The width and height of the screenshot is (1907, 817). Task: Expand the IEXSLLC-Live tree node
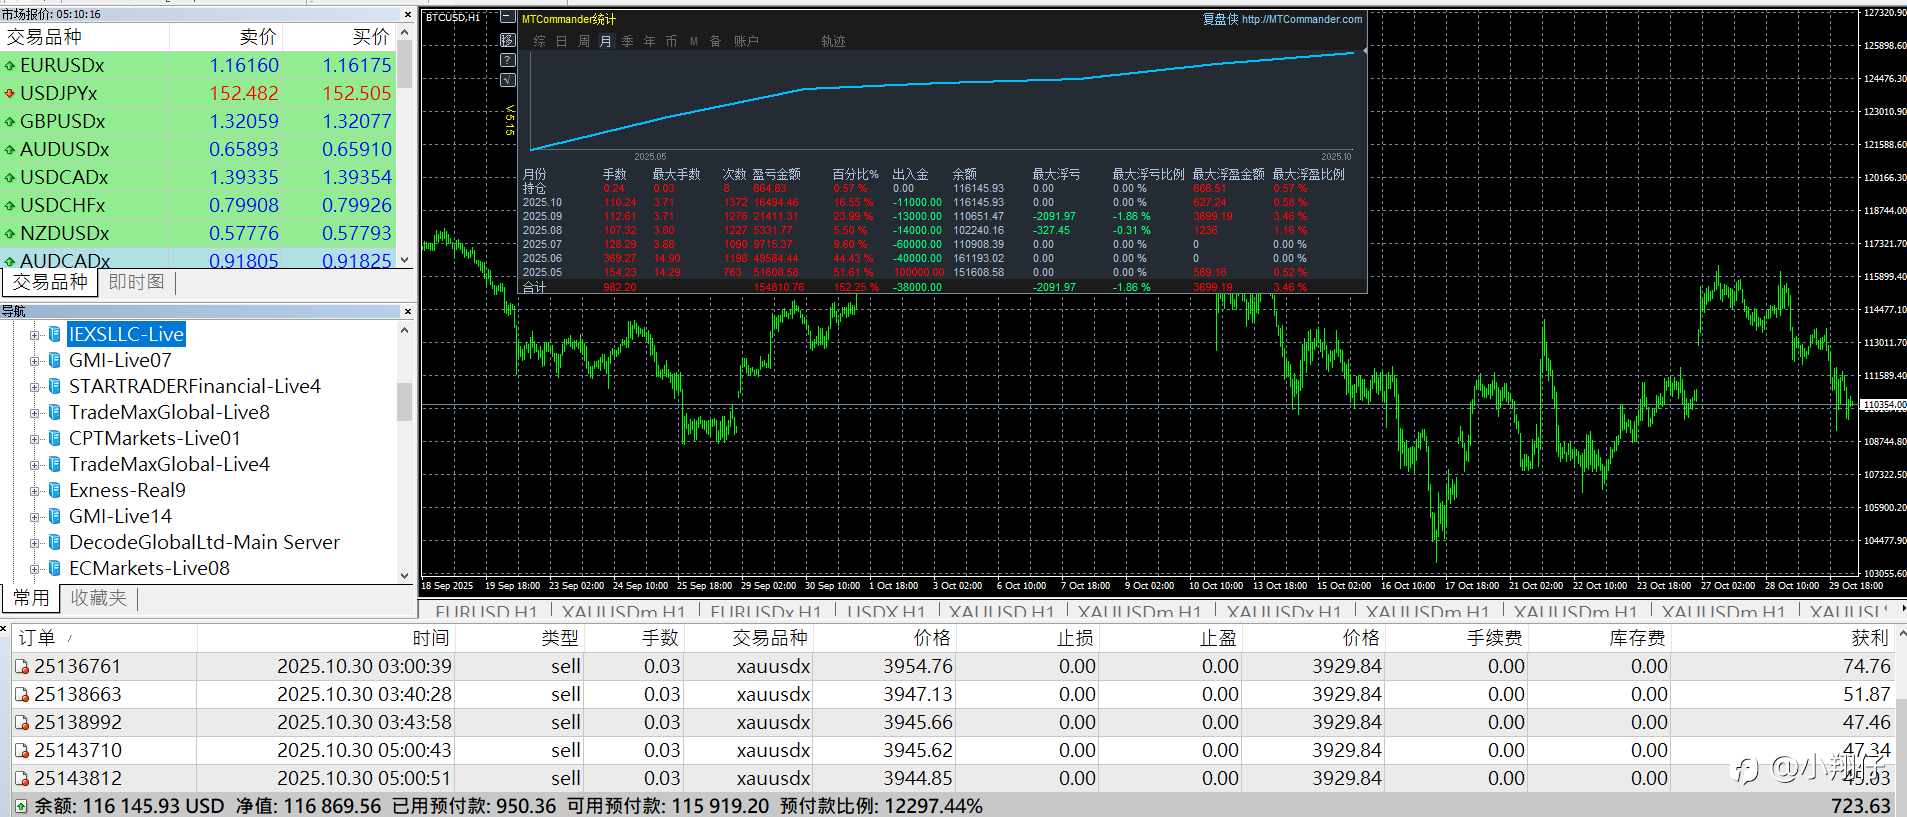(34, 335)
